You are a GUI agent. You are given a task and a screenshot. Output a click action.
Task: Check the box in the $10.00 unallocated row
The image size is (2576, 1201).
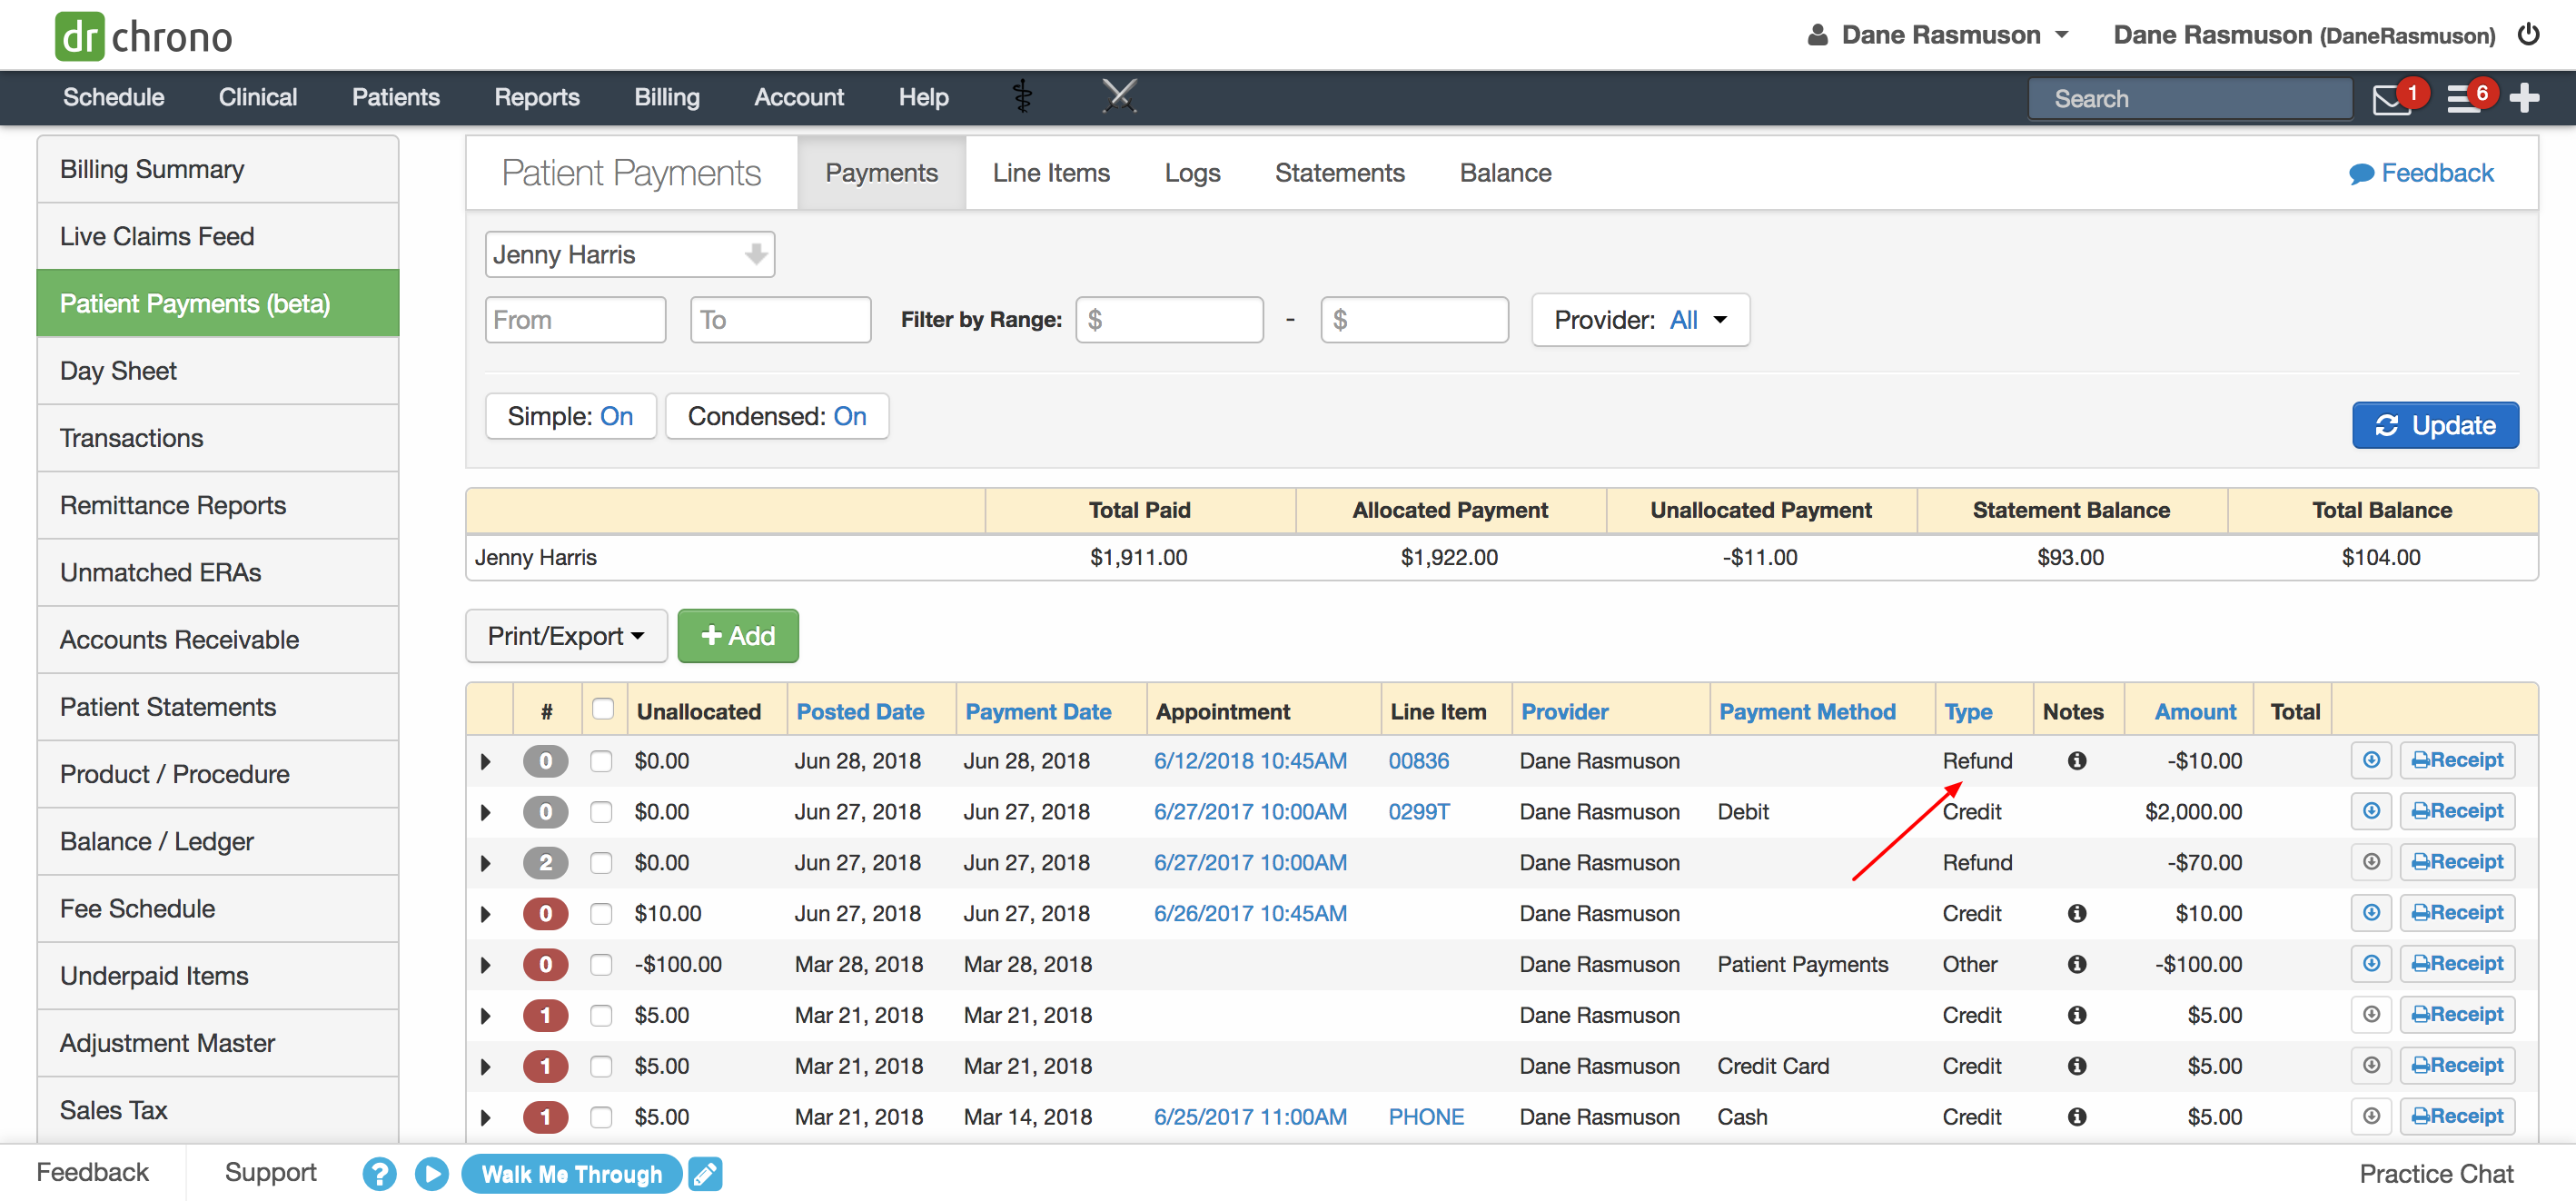point(601,914)
